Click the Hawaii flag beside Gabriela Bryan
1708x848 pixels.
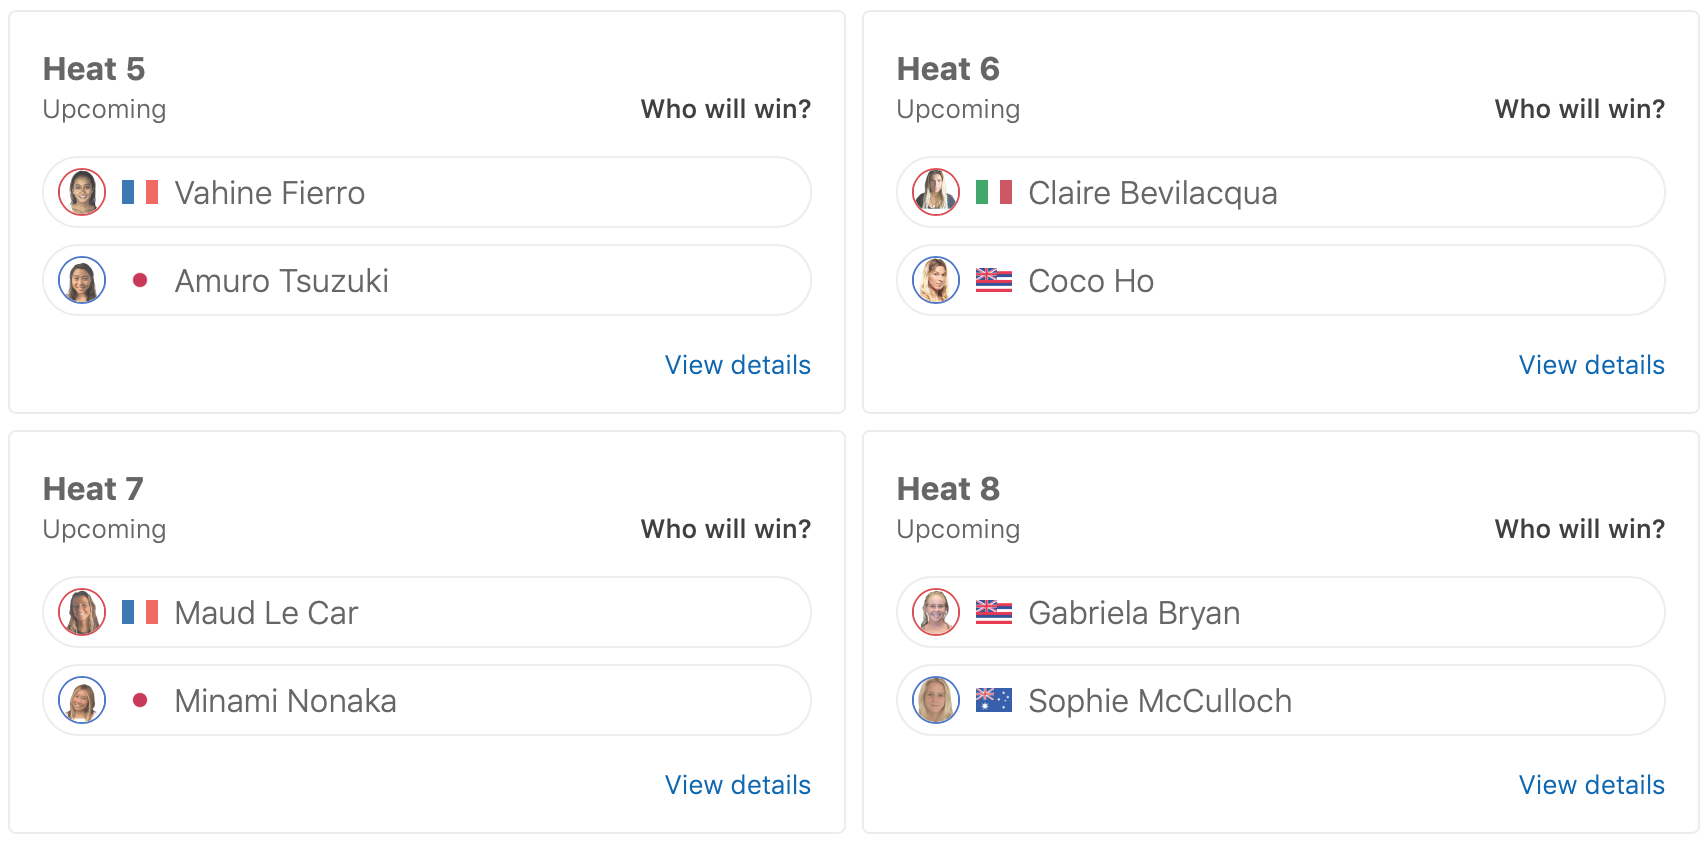tap(994, 612)
